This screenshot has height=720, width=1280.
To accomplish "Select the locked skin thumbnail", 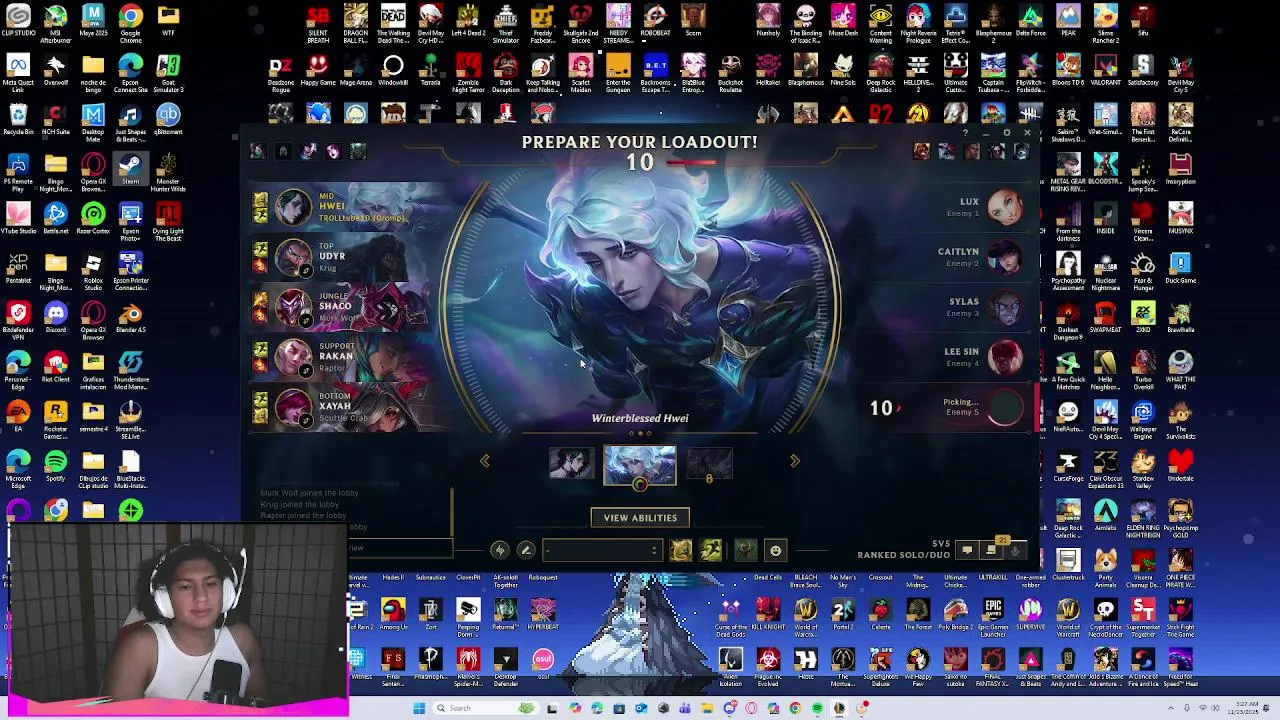I will point(709,464).
